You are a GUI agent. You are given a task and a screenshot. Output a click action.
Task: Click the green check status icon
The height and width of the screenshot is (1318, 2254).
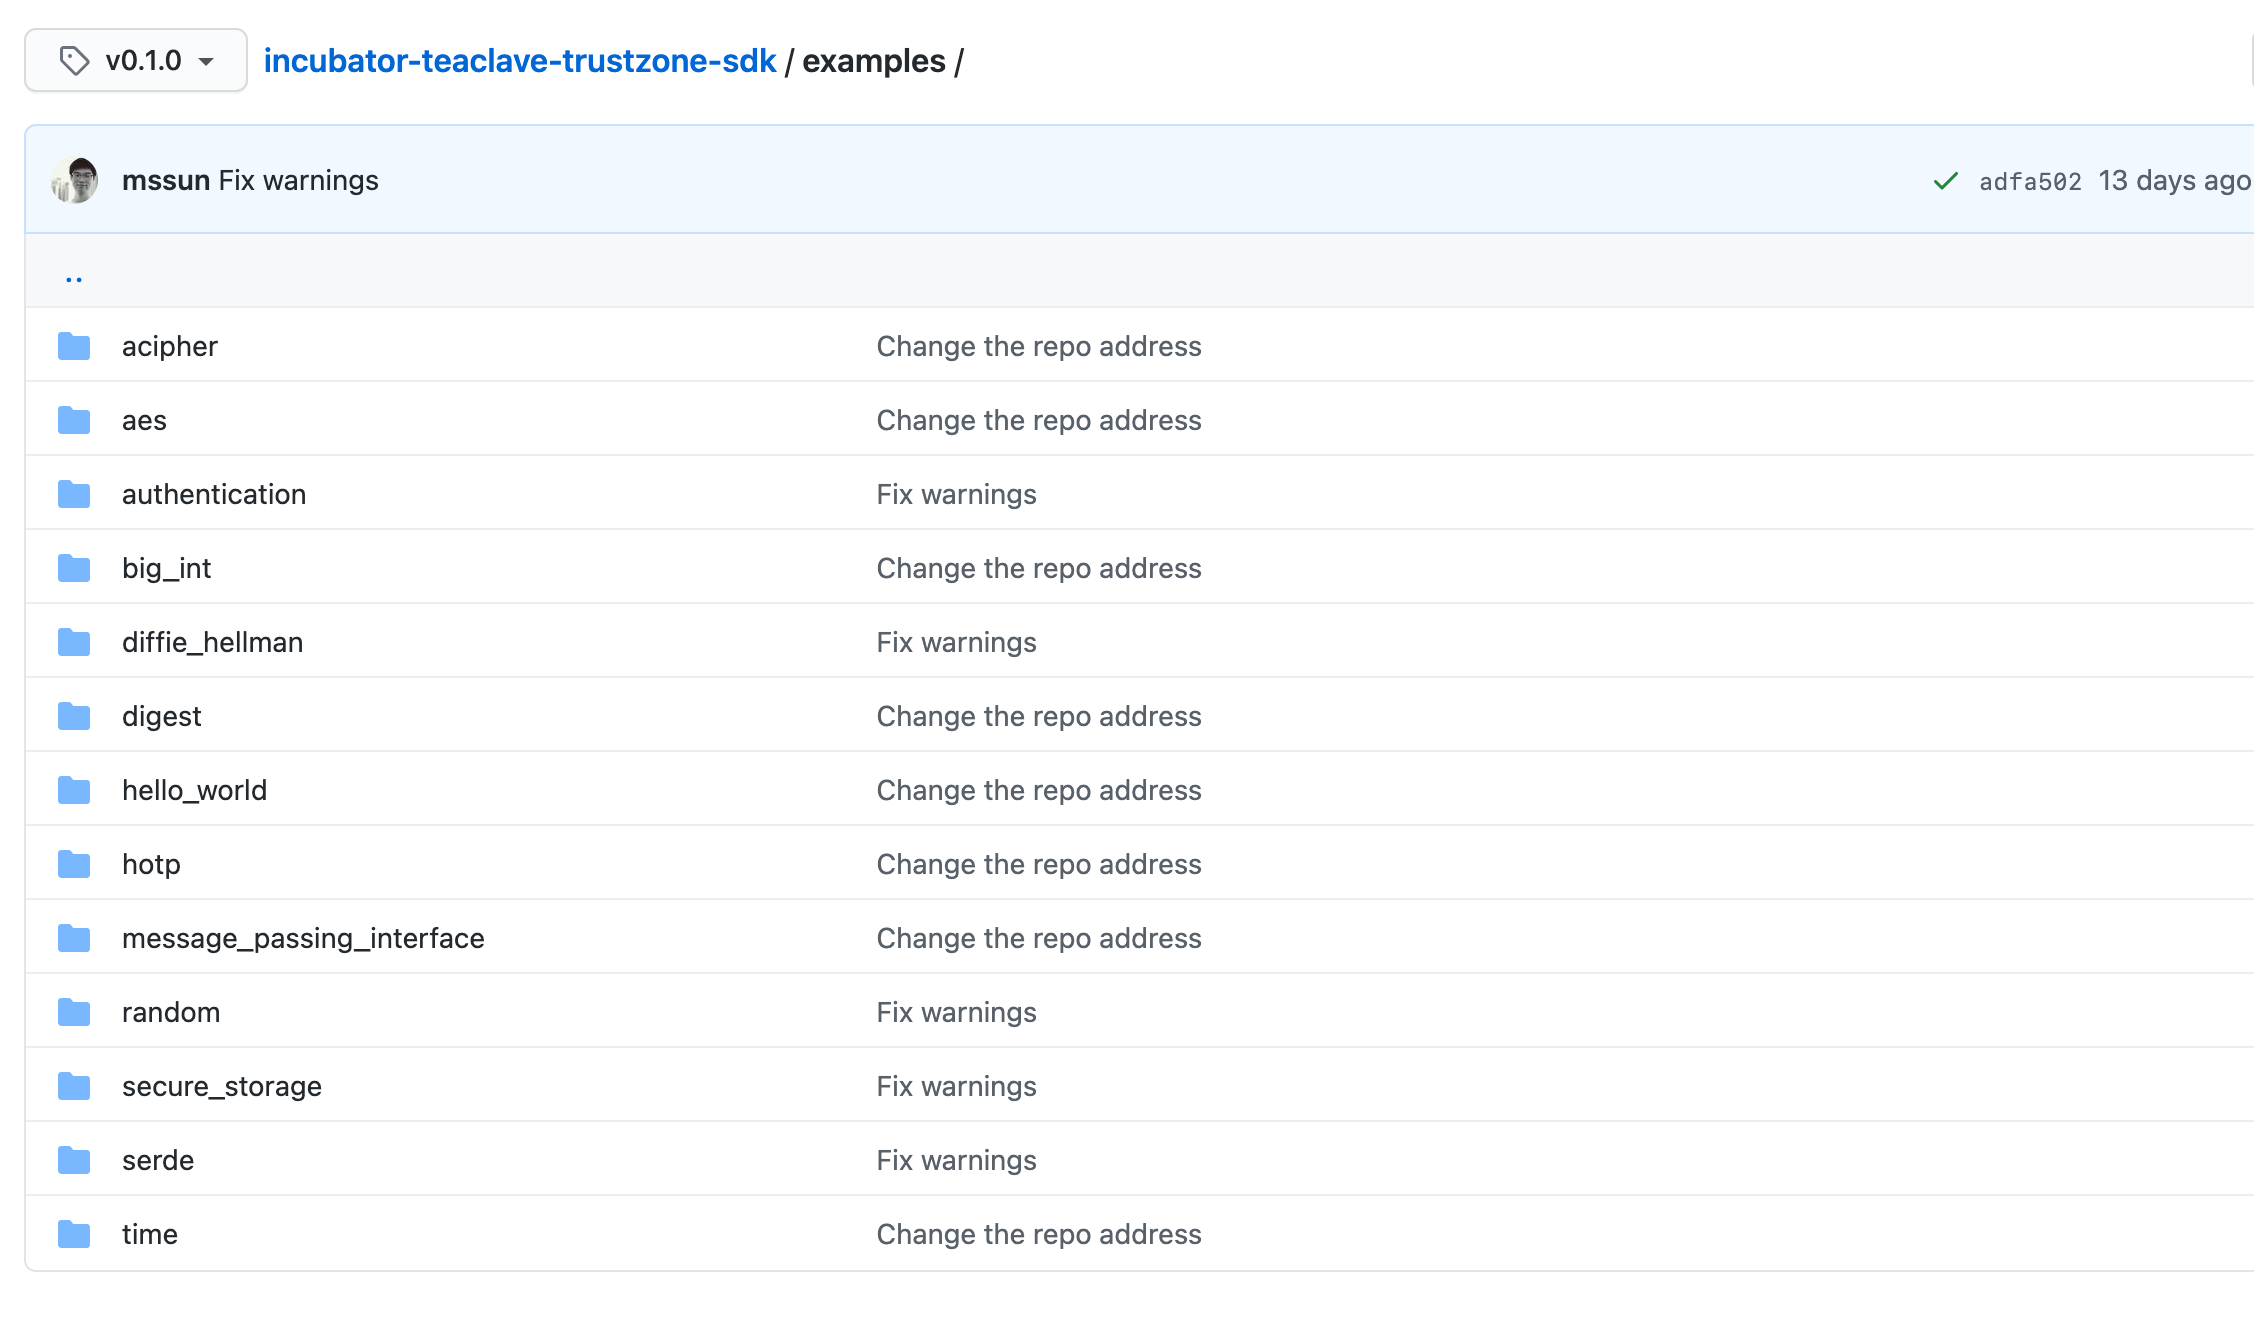coord(1945,181)
